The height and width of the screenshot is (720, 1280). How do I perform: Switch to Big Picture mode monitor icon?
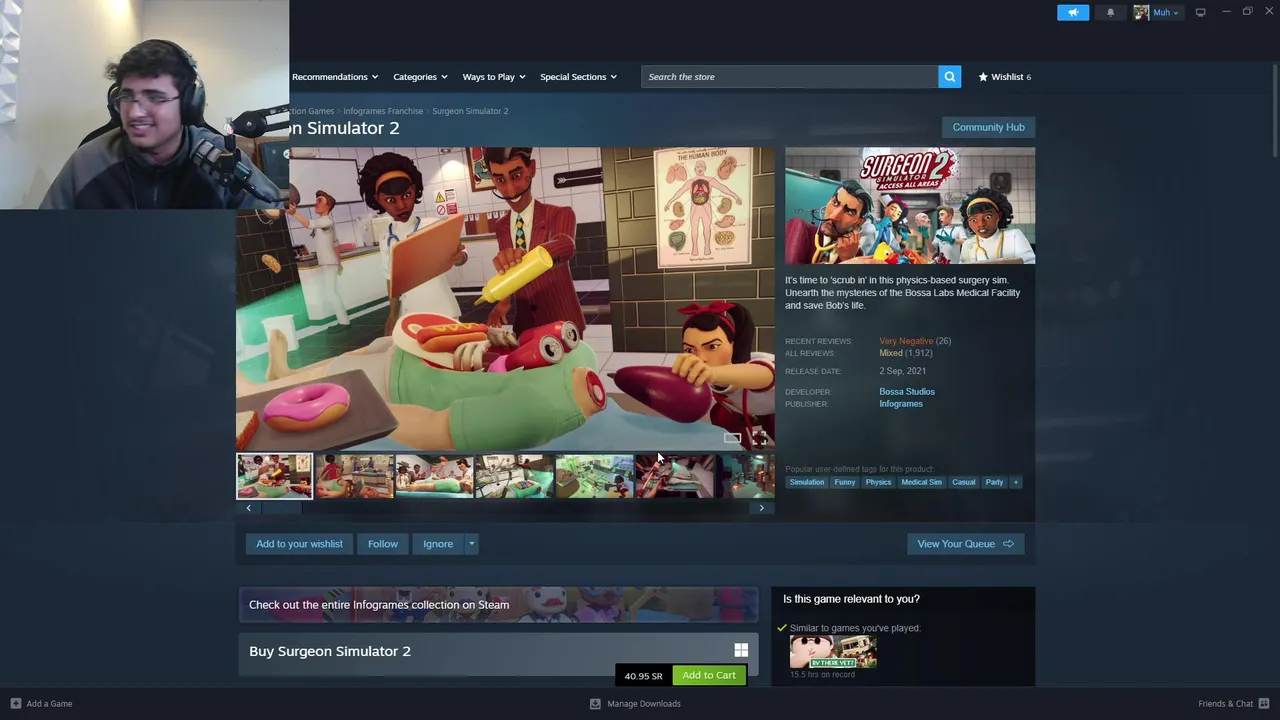click(1200, 12)
